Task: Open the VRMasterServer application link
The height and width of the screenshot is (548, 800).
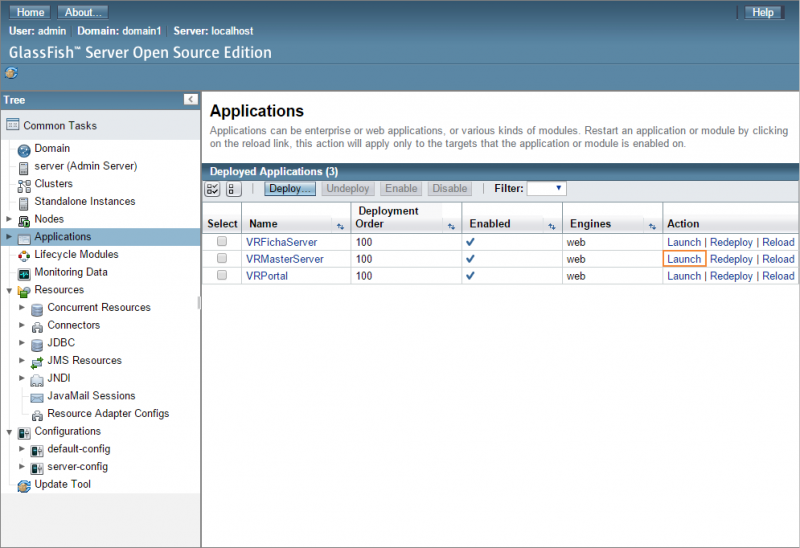Action: tap(285, 259)
